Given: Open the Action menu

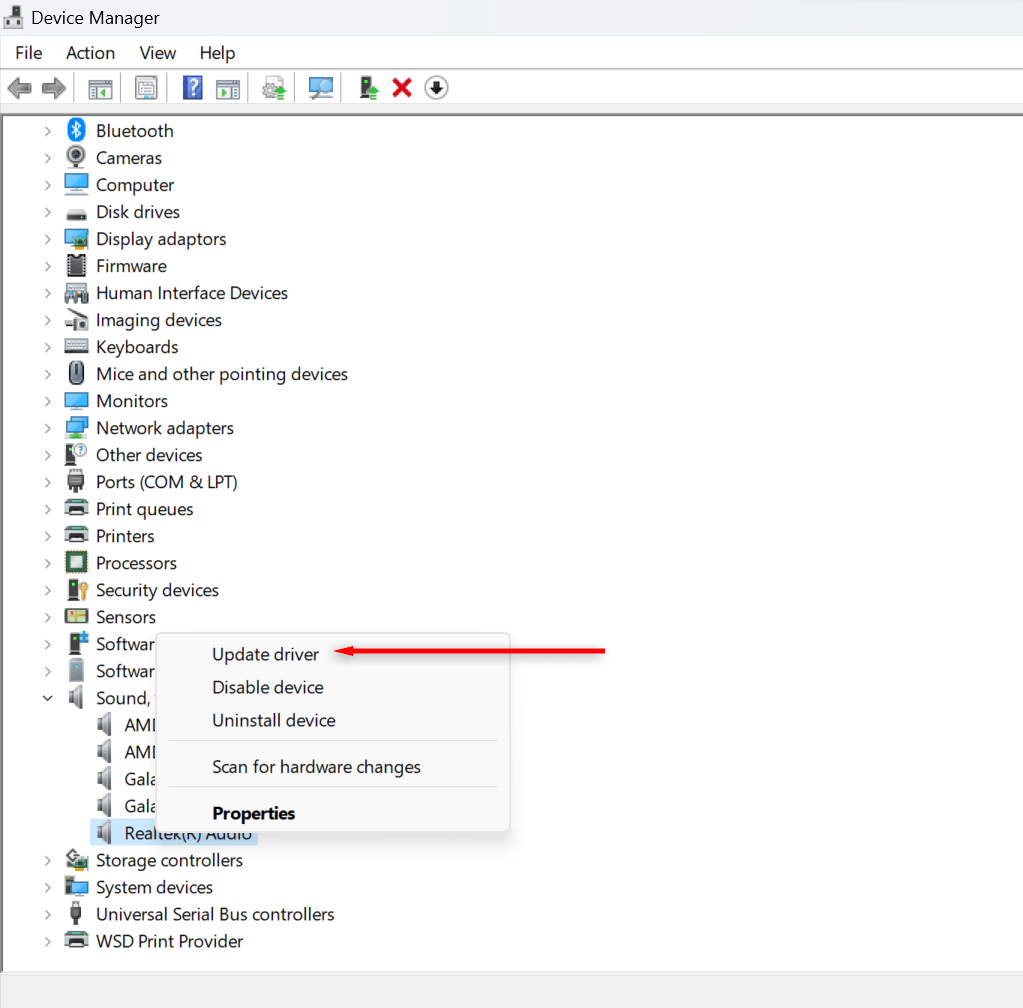Looking at the screenshot, I should 90,53.
